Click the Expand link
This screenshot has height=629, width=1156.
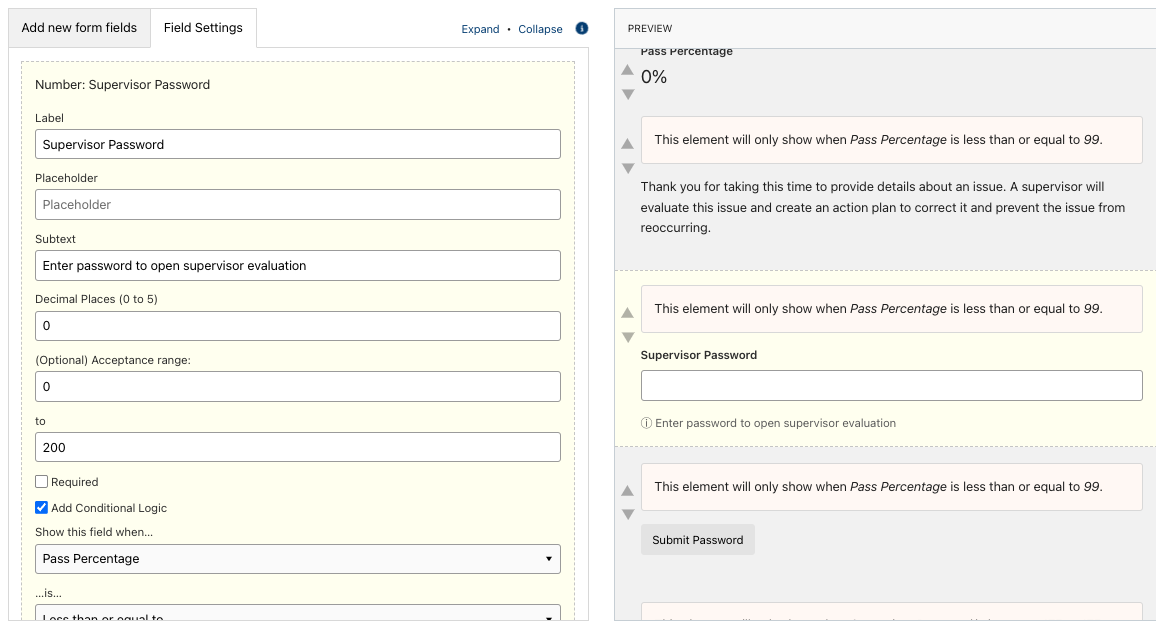tap(480, 29)
